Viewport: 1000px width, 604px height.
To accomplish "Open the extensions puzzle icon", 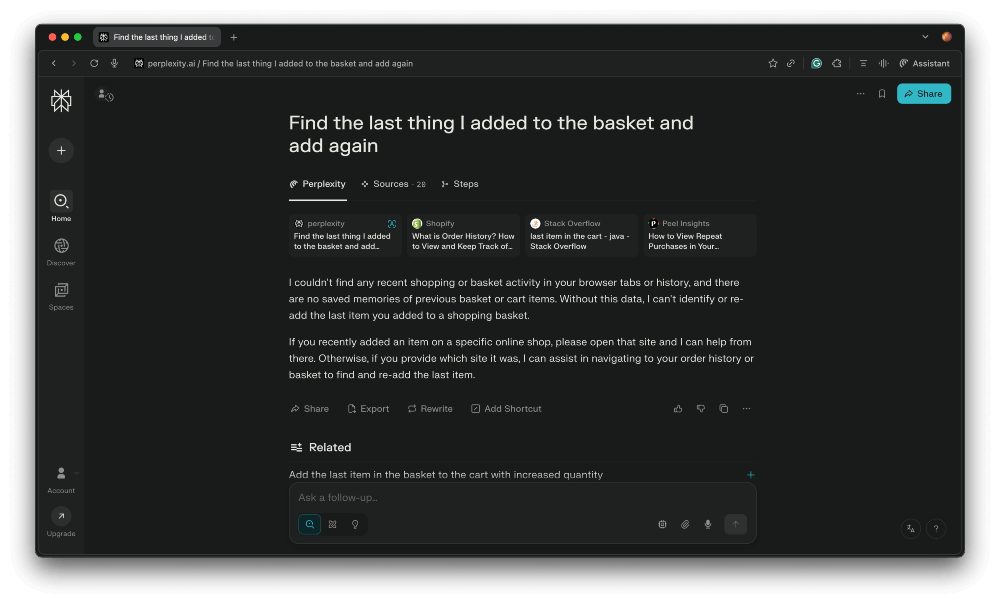I will [x=837, y=63].
